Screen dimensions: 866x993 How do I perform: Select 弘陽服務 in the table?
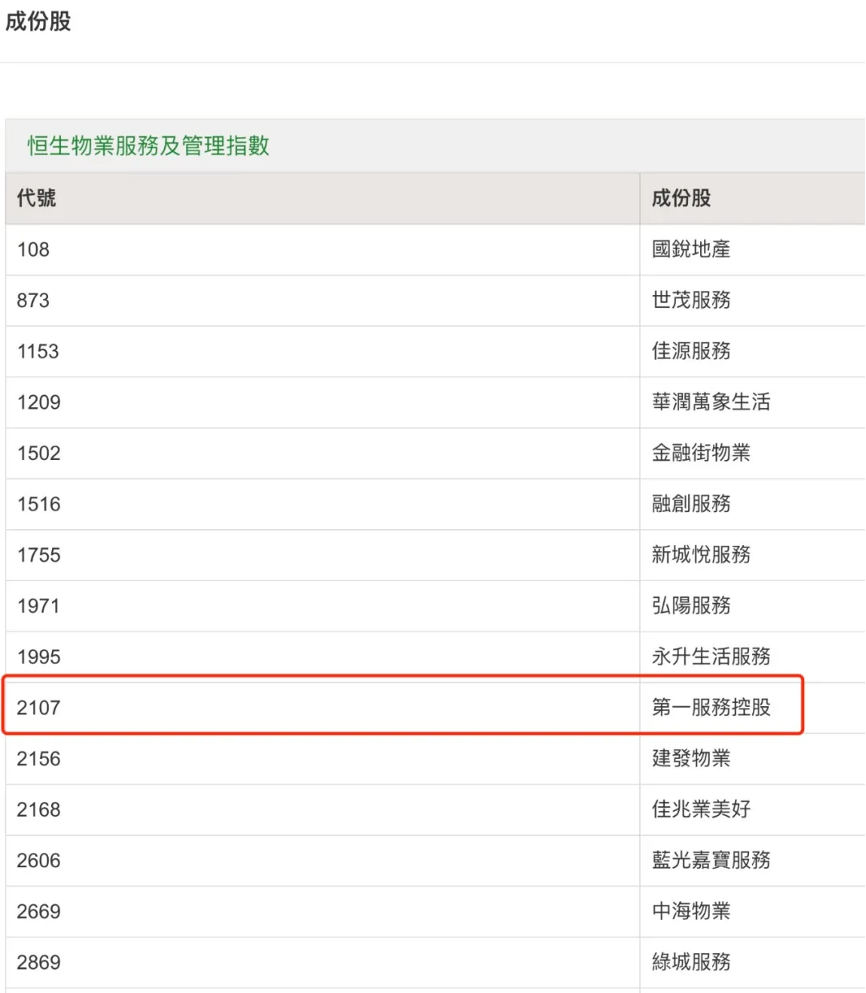pos(691,605)
